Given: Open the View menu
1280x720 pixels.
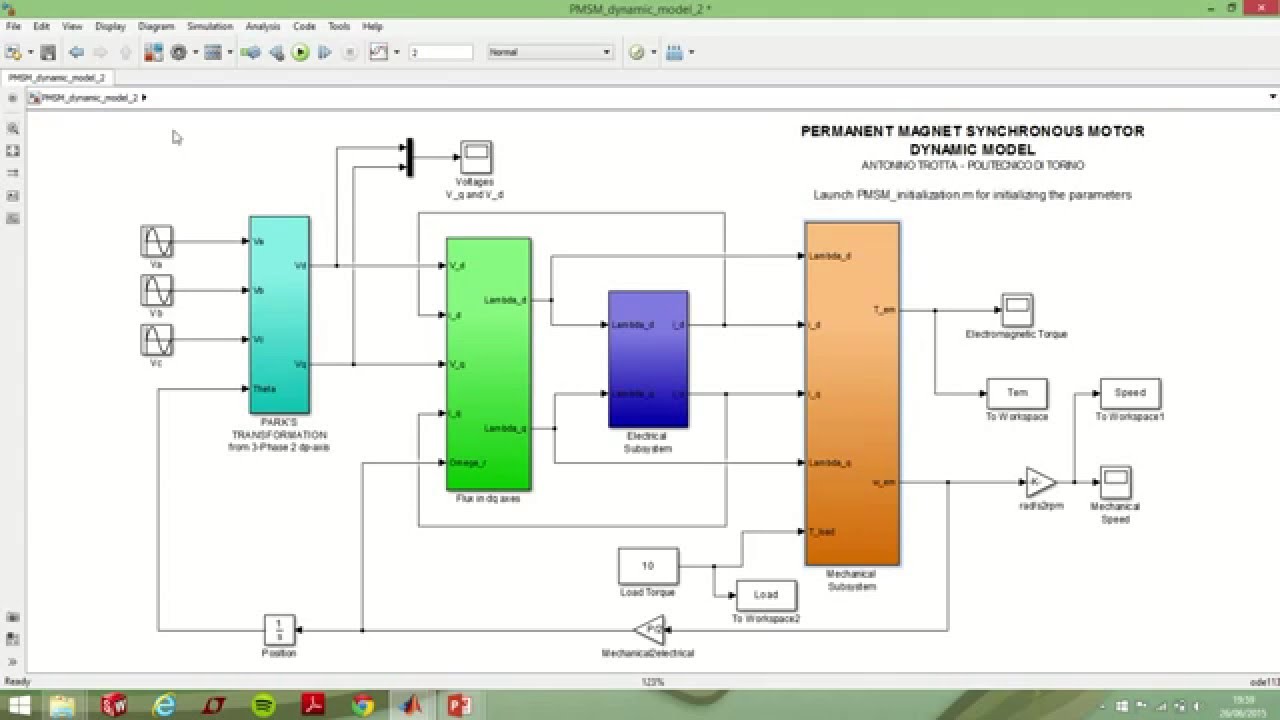Looking at the screenshot, I should [x=72, y=26].
